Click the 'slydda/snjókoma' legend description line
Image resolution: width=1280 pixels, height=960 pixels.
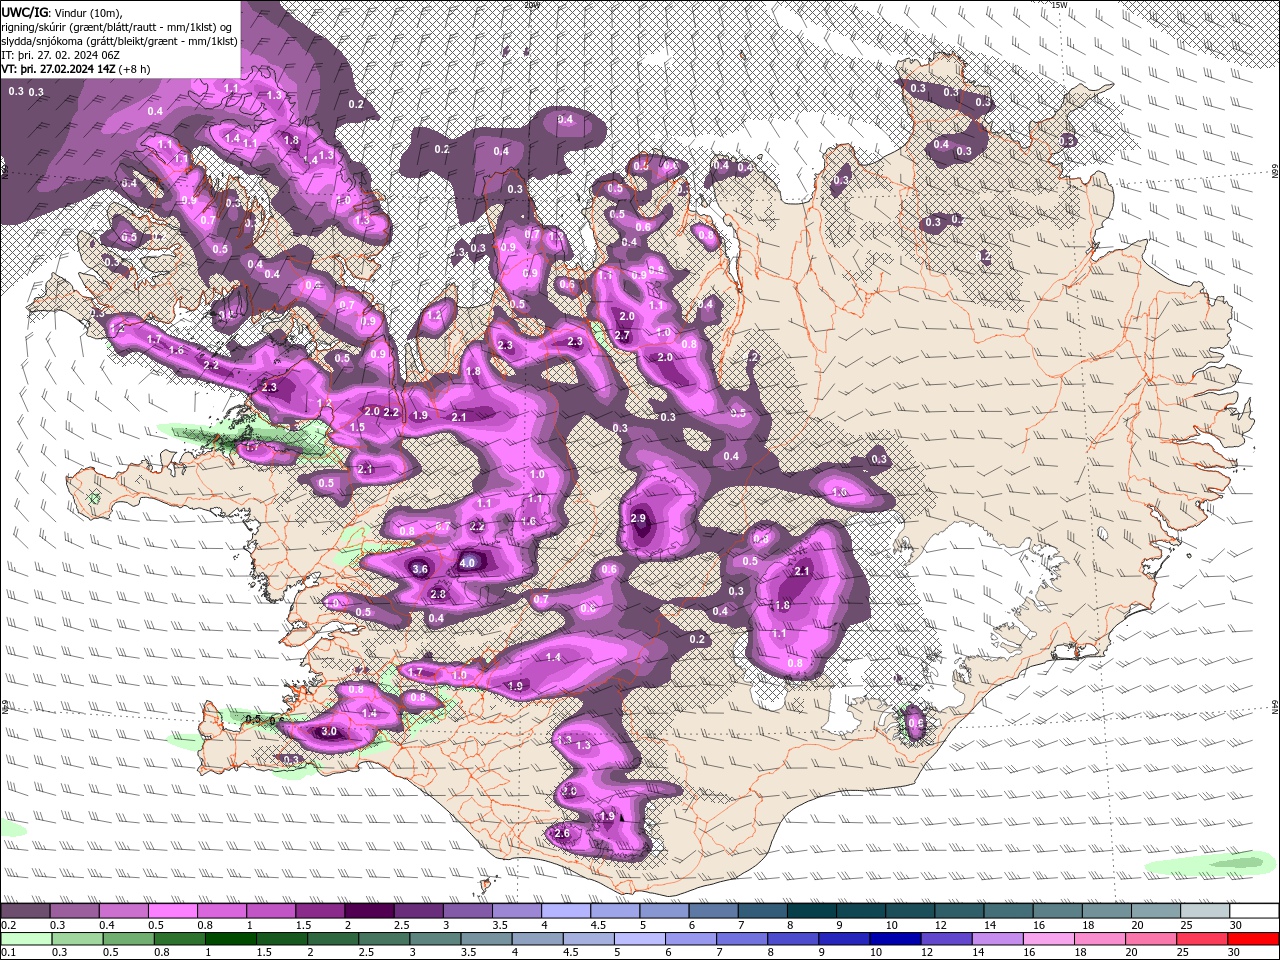[x=120, y=41]
